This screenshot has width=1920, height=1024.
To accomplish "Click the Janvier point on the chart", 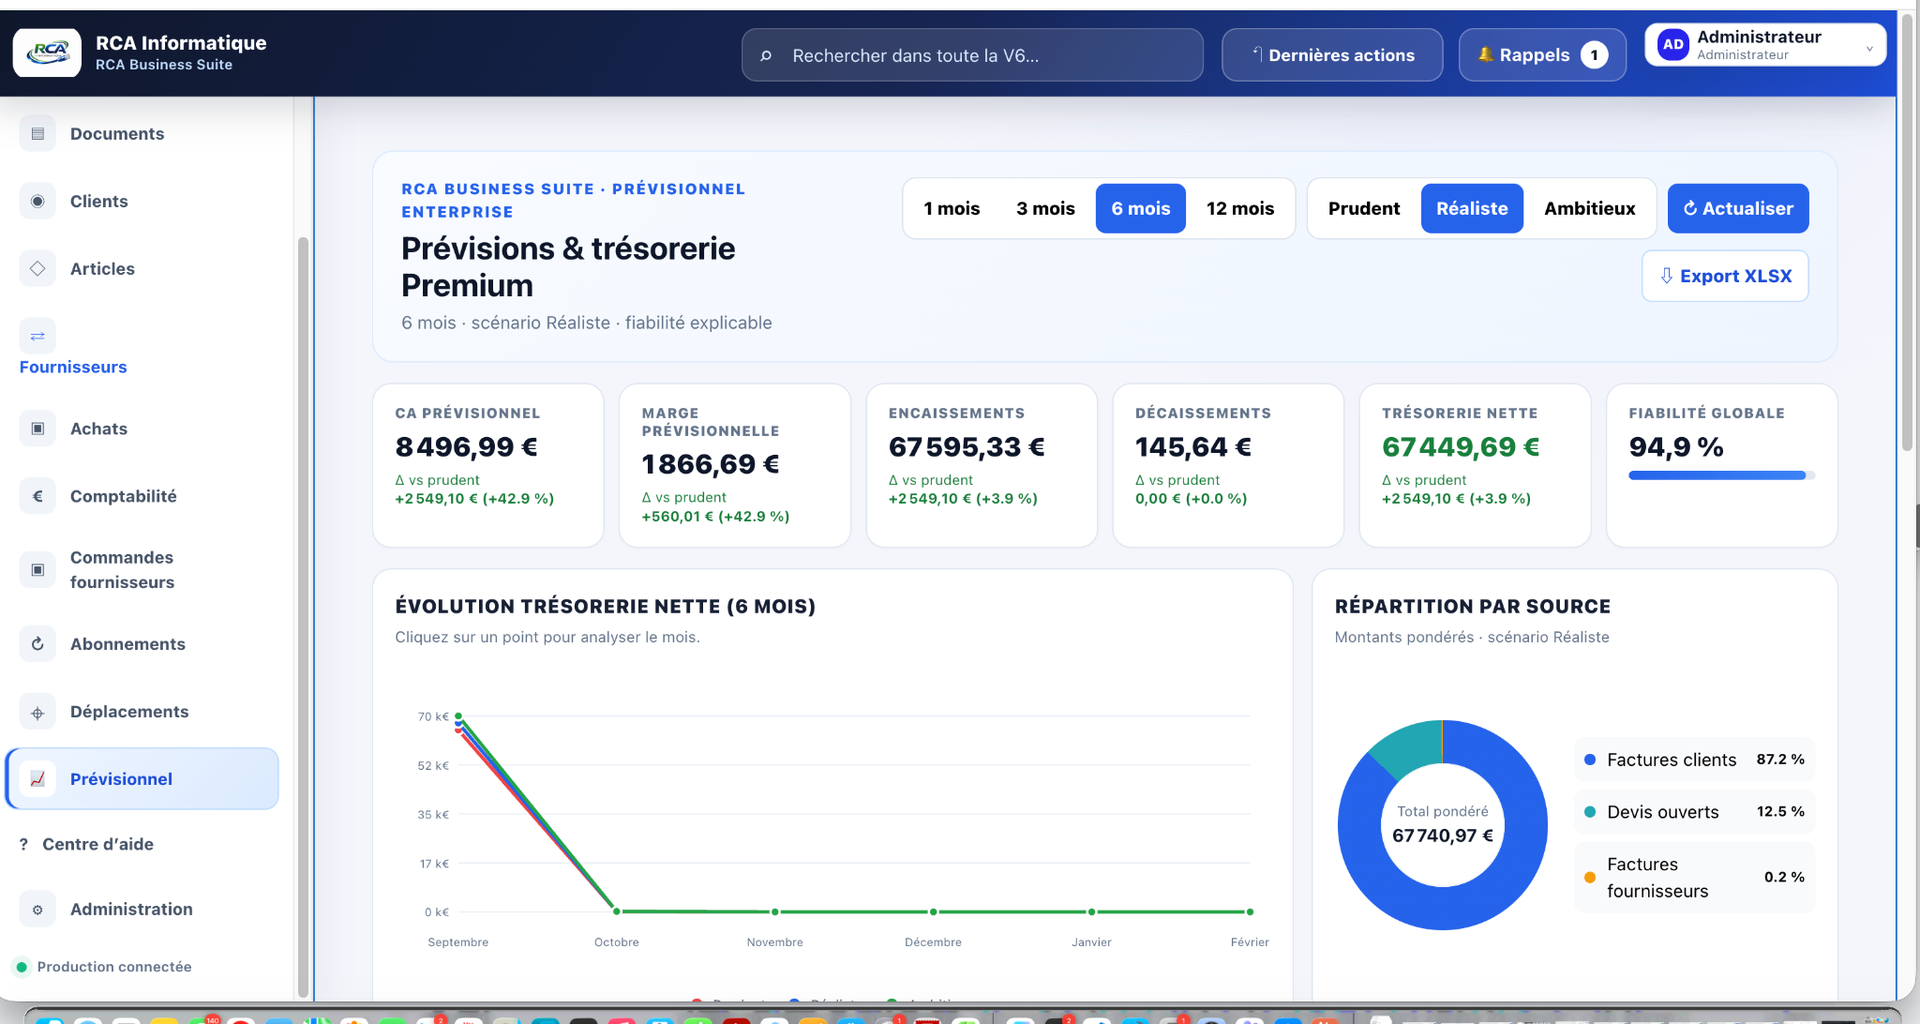I will (1092, 912).
